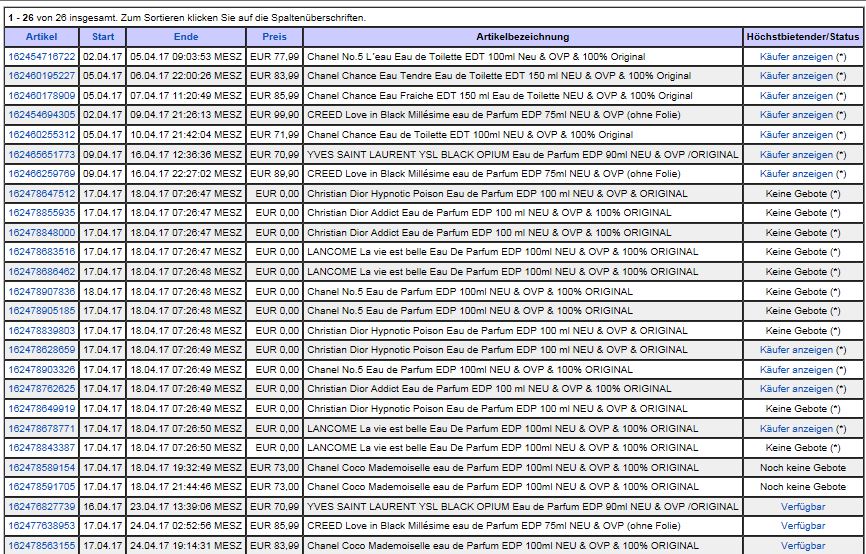Click Käufer anzeigen for item 162454716722
866x554 pixels.
[796, 57]
